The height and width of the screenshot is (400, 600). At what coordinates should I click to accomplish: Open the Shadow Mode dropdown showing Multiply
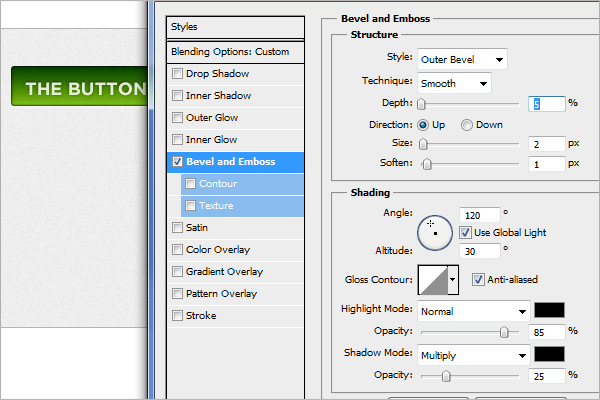[474, 355]
